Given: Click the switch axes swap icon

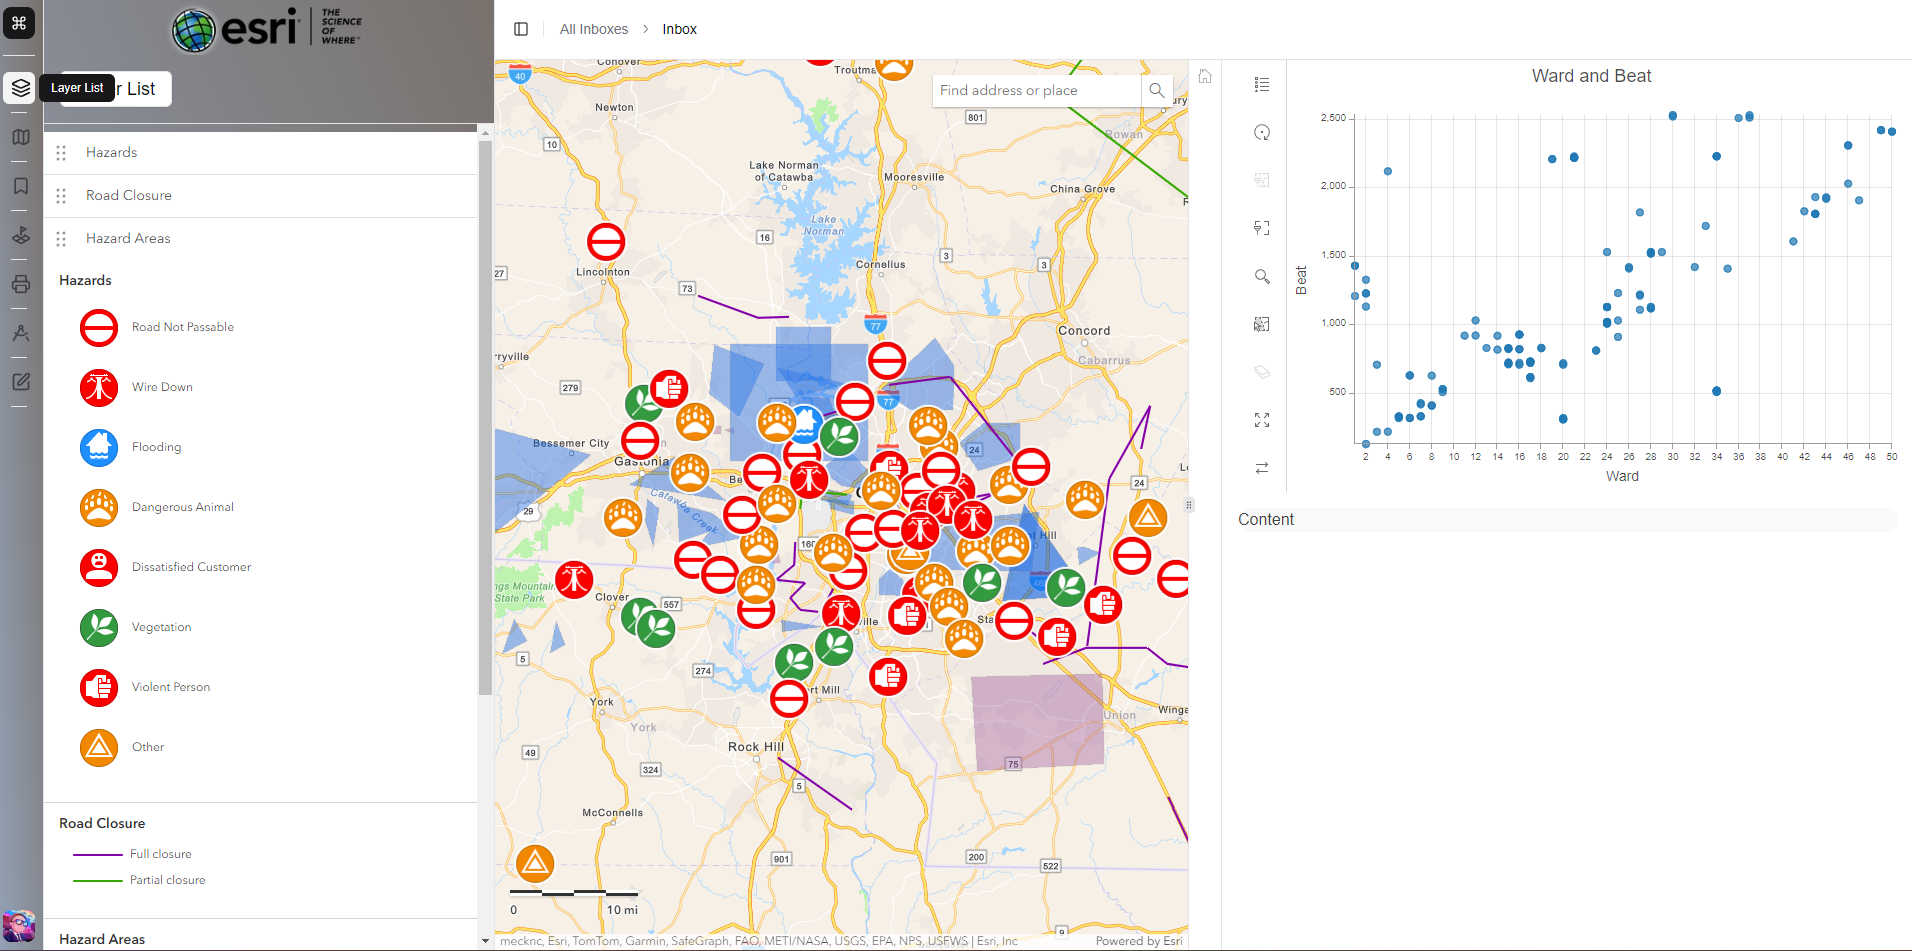Looking at the screenshot, I should point(1262,468).
